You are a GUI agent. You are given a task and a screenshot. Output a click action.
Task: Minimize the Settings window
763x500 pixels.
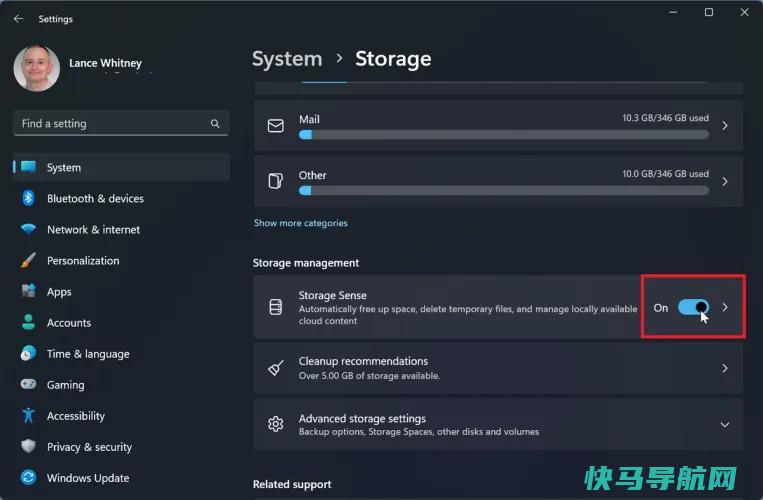pos(673,12)
